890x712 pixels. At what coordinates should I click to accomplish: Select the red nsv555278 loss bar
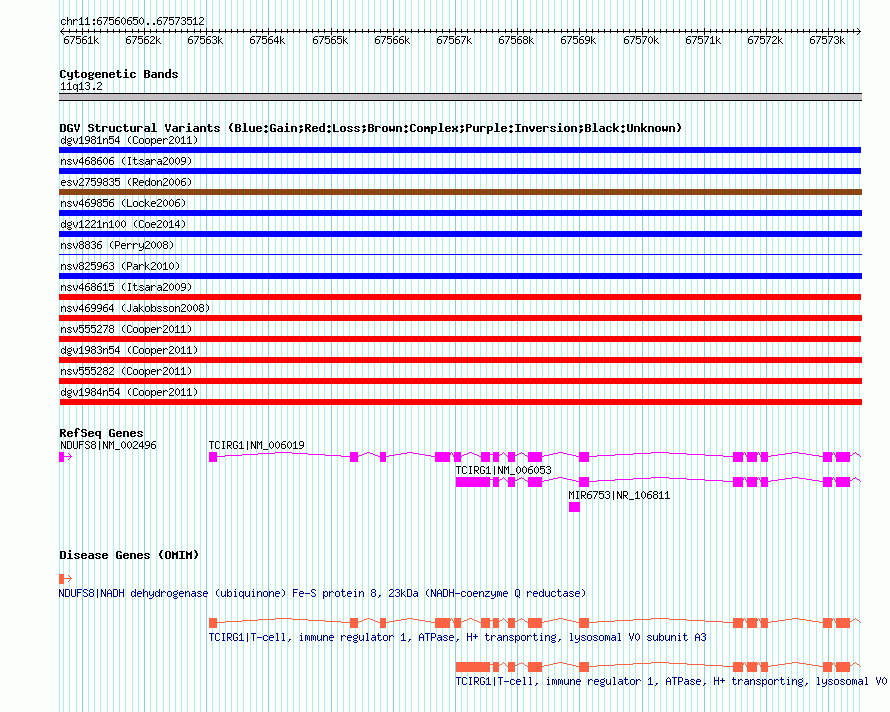[460, 339]
